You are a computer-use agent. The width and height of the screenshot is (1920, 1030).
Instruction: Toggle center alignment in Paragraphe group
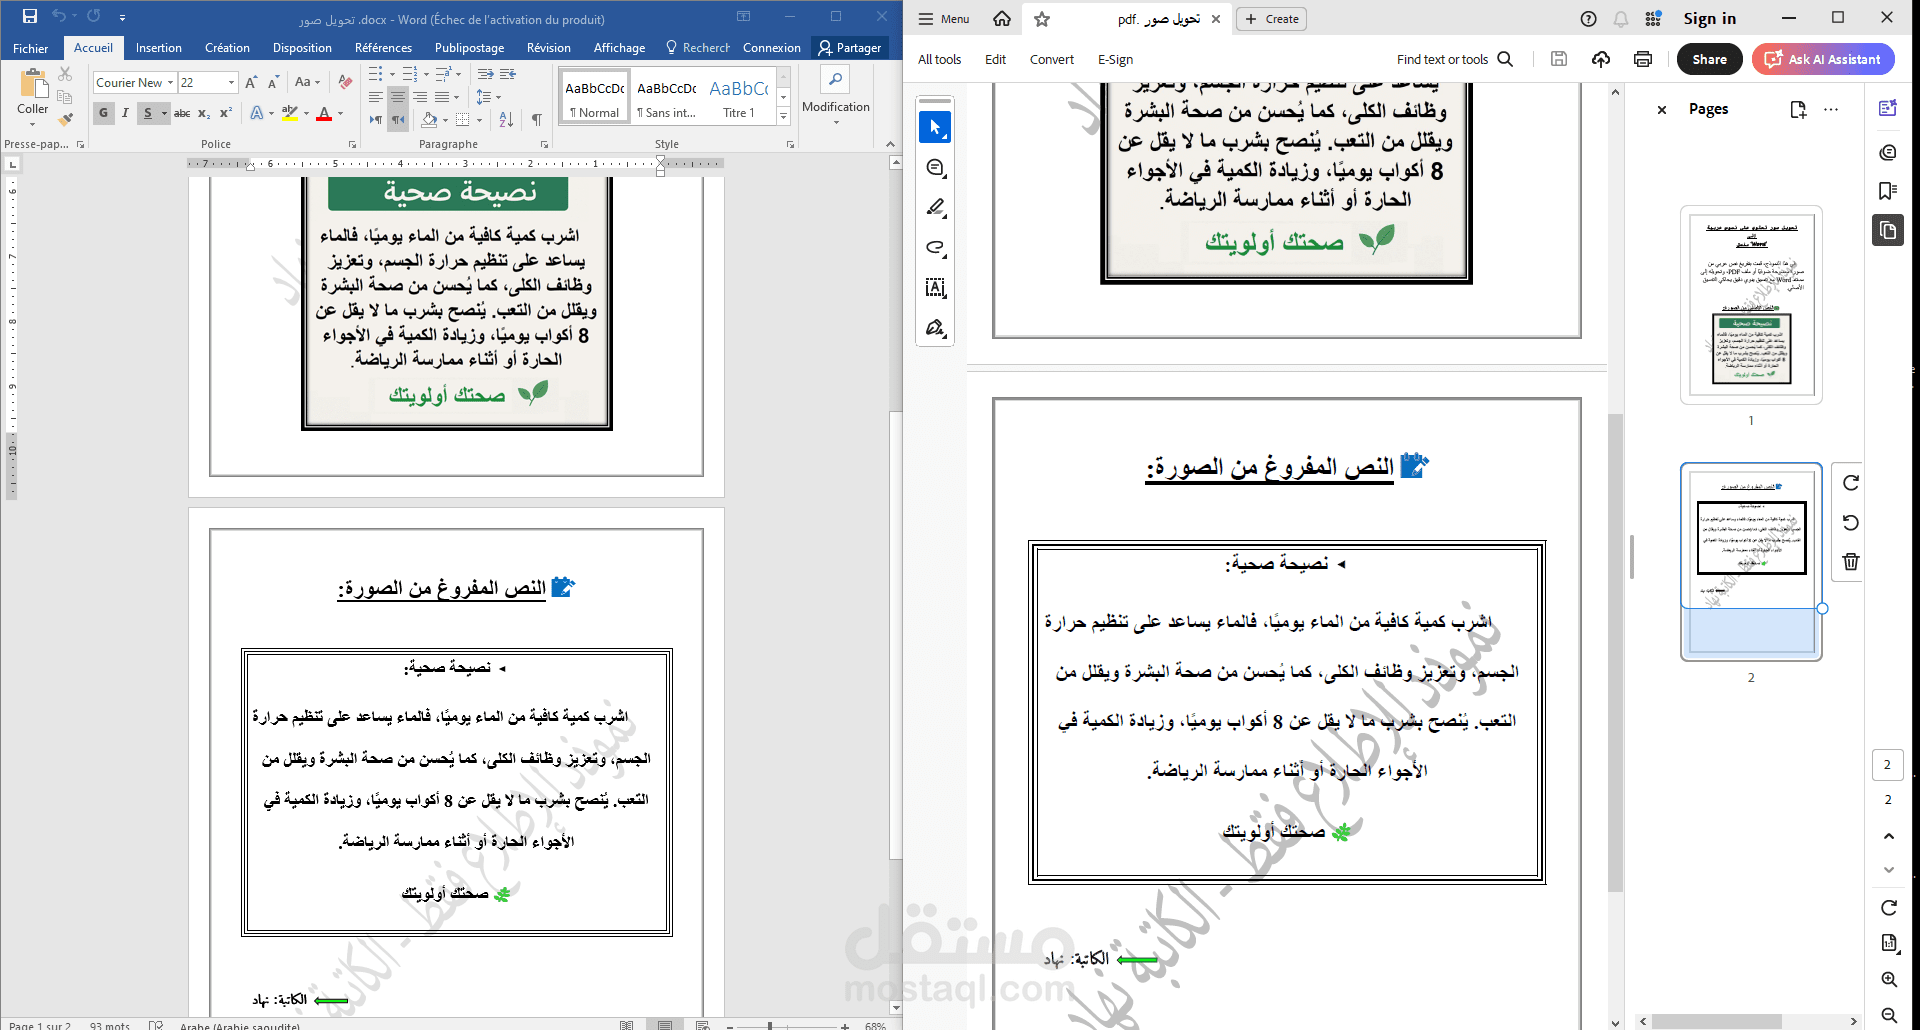pos(398,97)
